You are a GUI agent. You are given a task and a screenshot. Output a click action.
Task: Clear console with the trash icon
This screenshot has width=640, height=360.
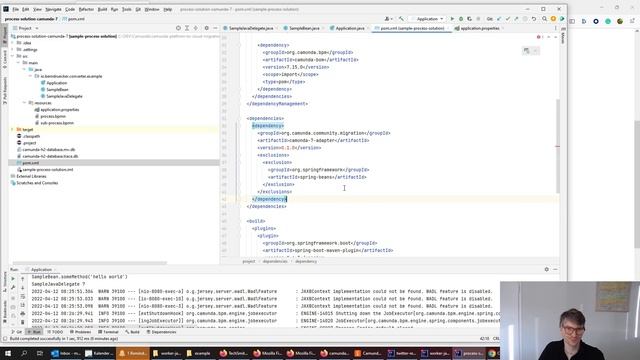(x=22, y=322)
